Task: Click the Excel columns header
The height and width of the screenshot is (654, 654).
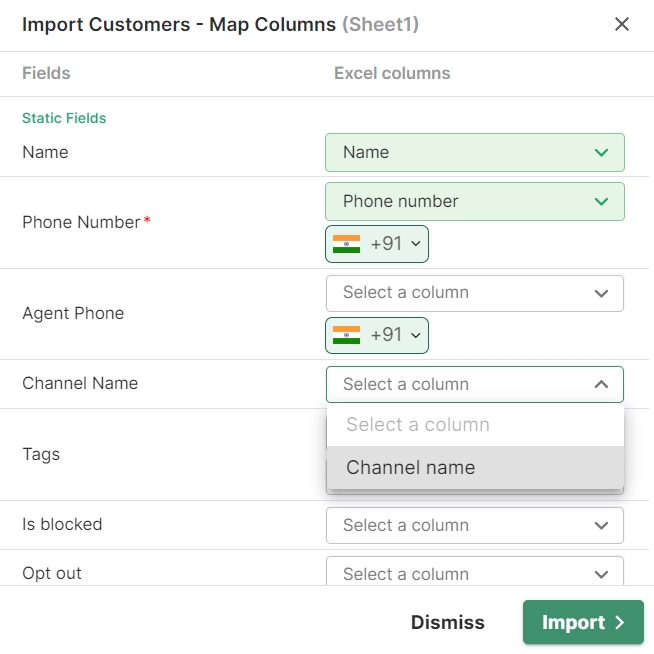Action: point(392,73)
